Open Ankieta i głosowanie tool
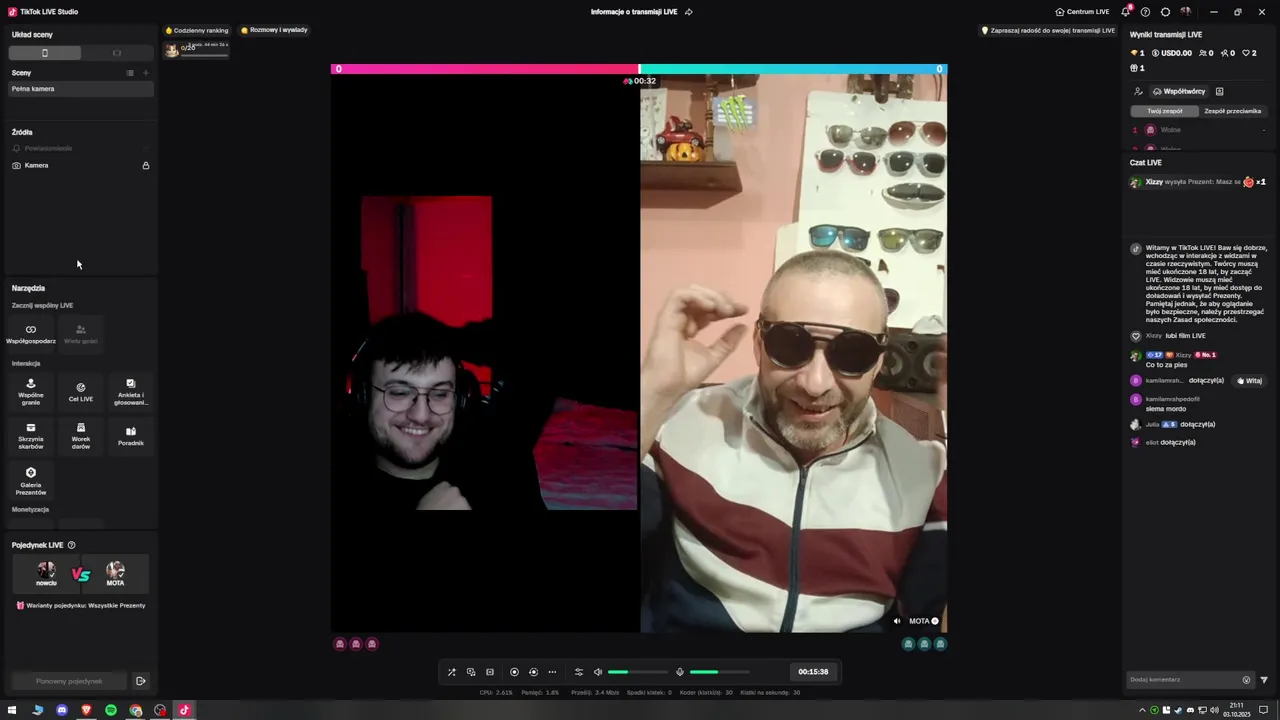Screen dimensions: 1280x720 point(131,391)
